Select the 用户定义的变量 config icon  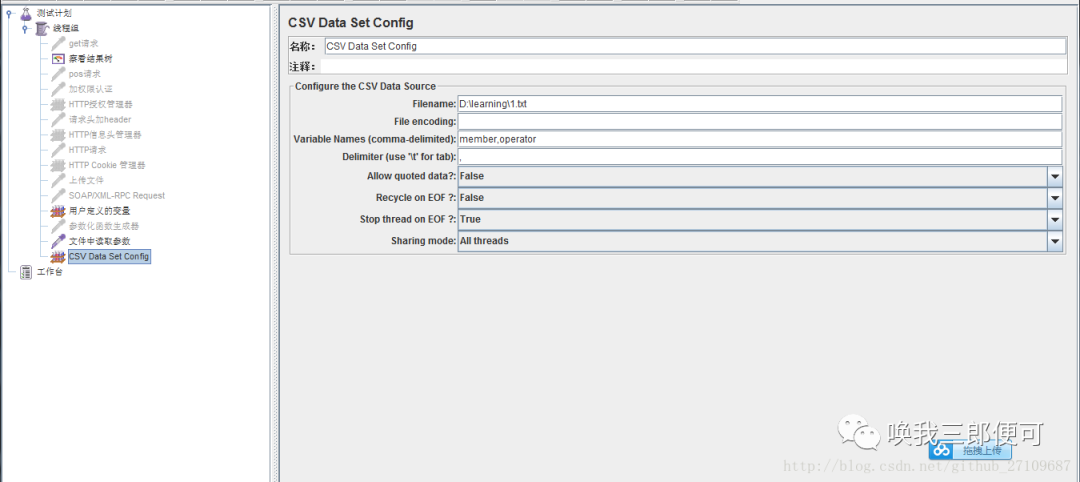[59, 211]
